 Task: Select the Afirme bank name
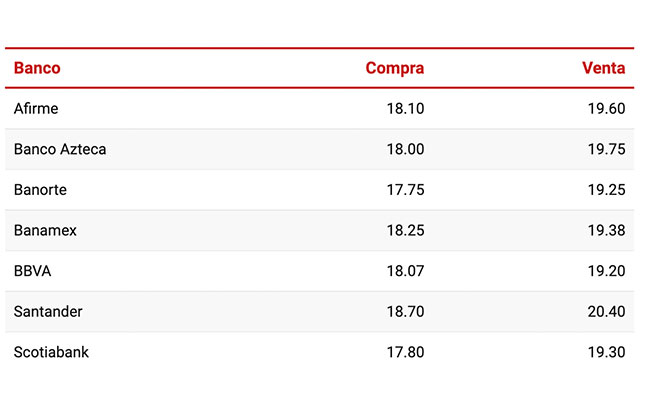click(x=39, y=108)
